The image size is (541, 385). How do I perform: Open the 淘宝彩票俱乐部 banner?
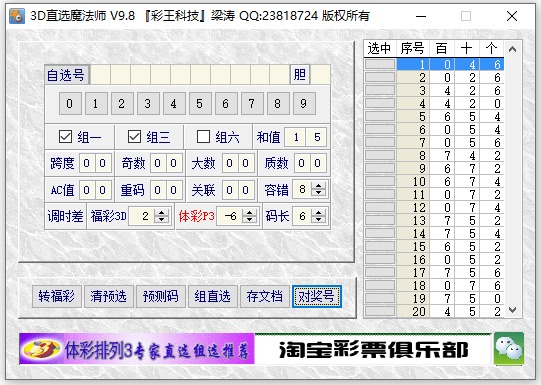click(373, 349)
